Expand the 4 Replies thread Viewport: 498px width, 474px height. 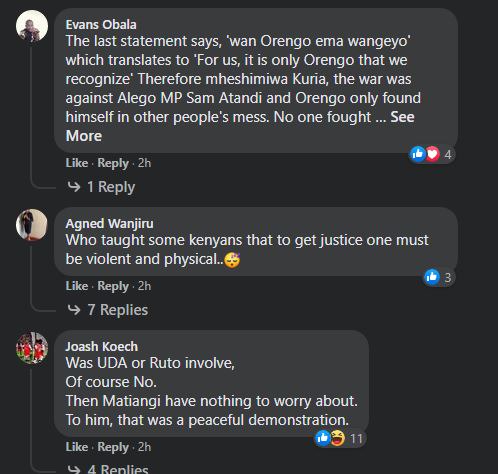tap(108, 469)
